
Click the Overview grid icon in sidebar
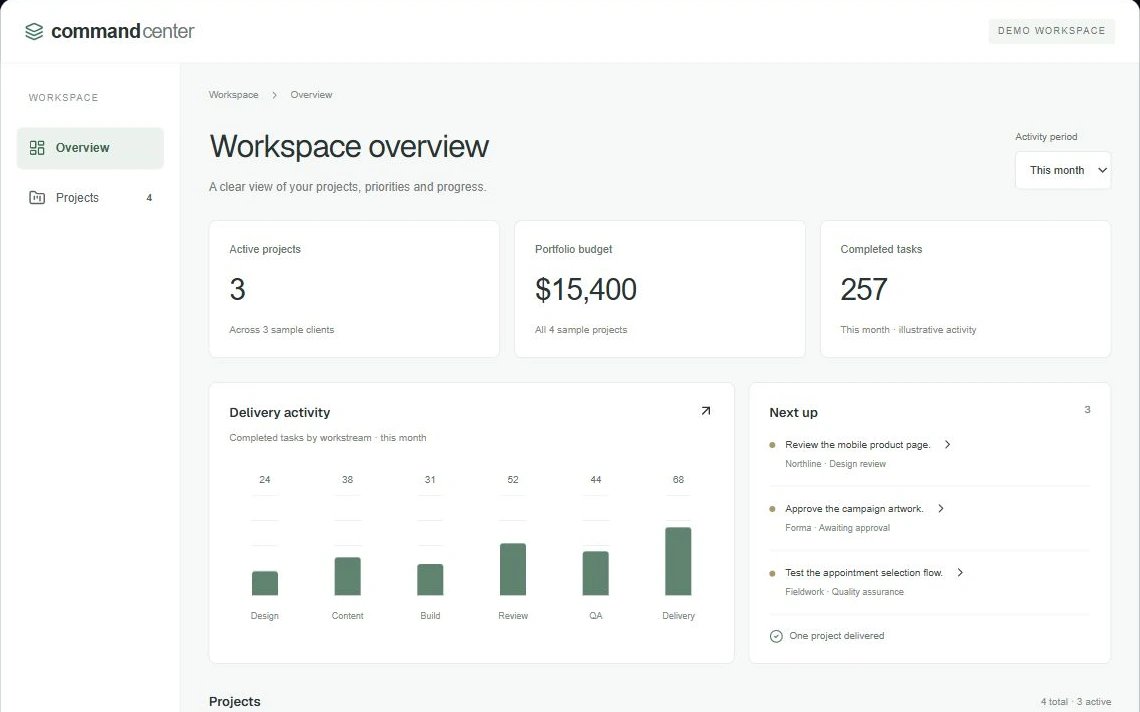(37, 148)
